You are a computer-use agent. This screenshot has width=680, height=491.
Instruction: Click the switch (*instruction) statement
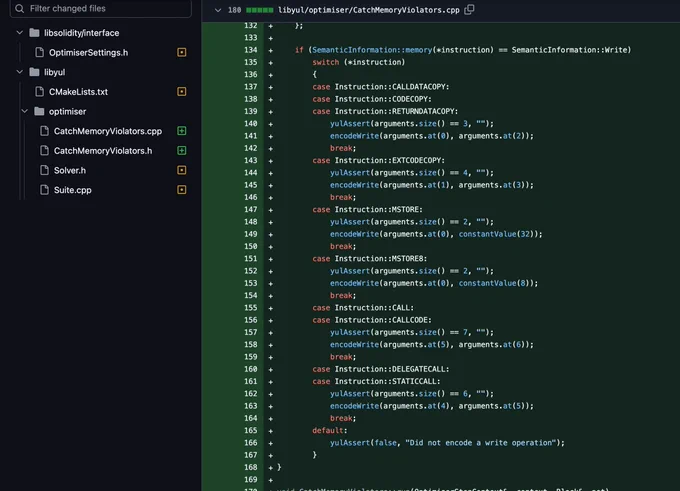(x=359, y=62)
